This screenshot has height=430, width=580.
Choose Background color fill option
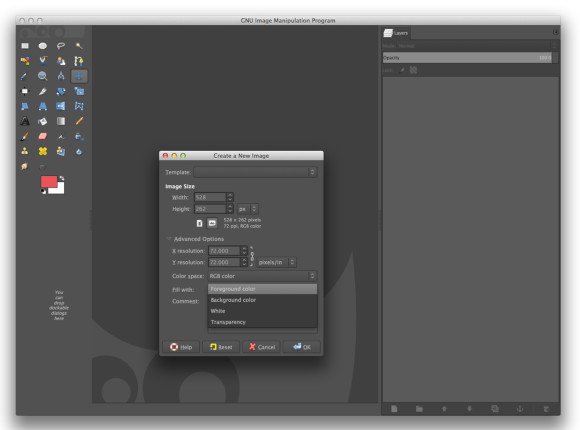(262, 300)
